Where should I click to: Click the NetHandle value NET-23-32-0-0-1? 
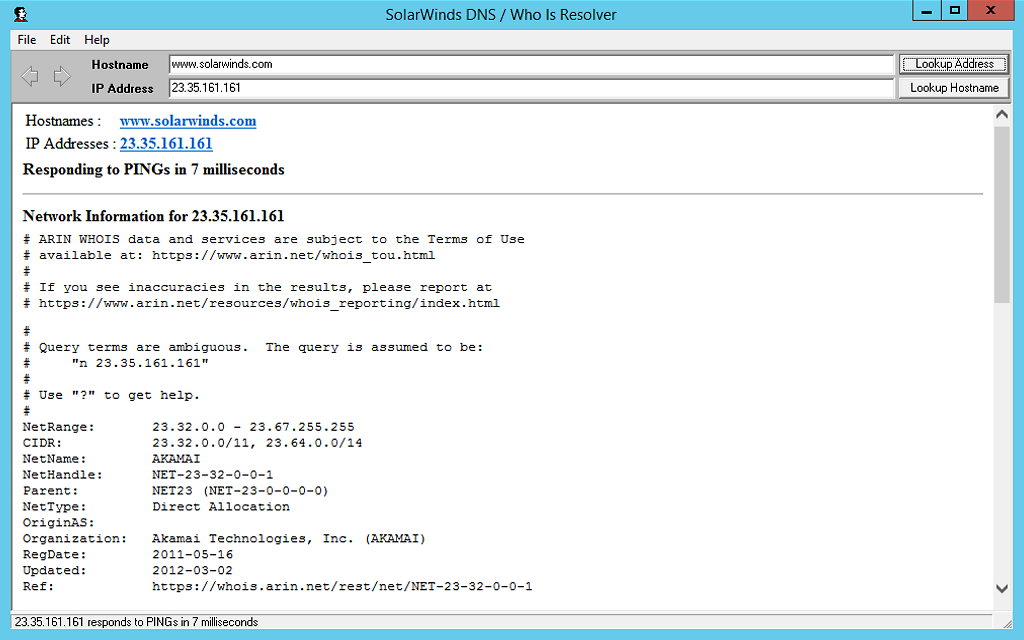pyautogui.click(x=213, y=475)
